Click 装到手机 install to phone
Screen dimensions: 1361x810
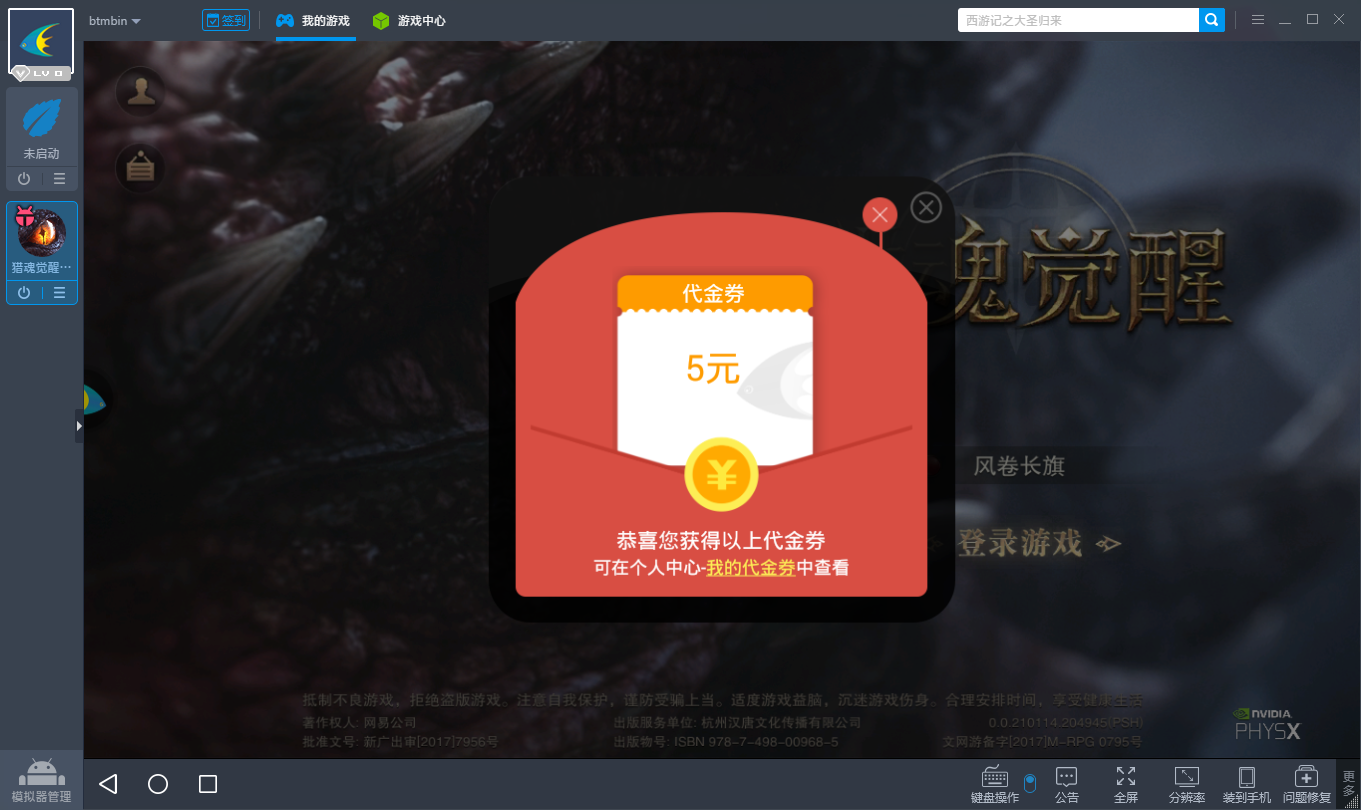pos(1247,785)
